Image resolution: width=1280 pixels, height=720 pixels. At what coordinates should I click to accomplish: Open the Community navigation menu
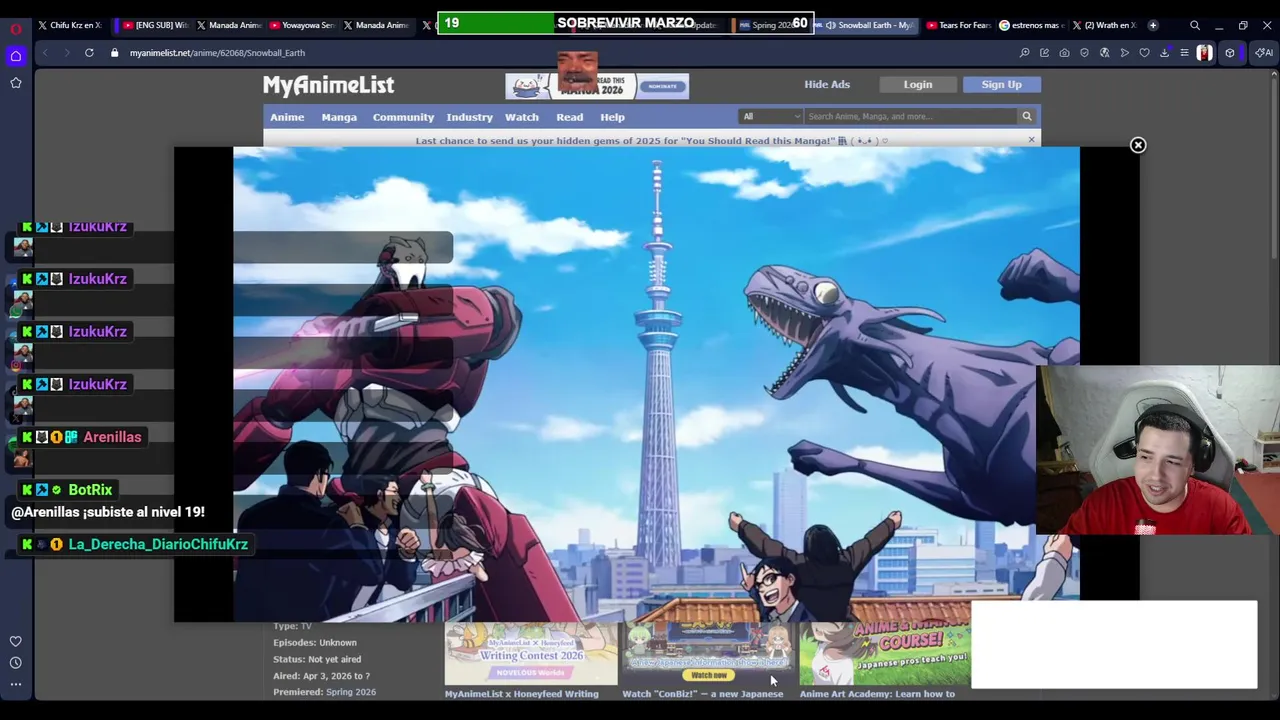[x=403, y=117]
